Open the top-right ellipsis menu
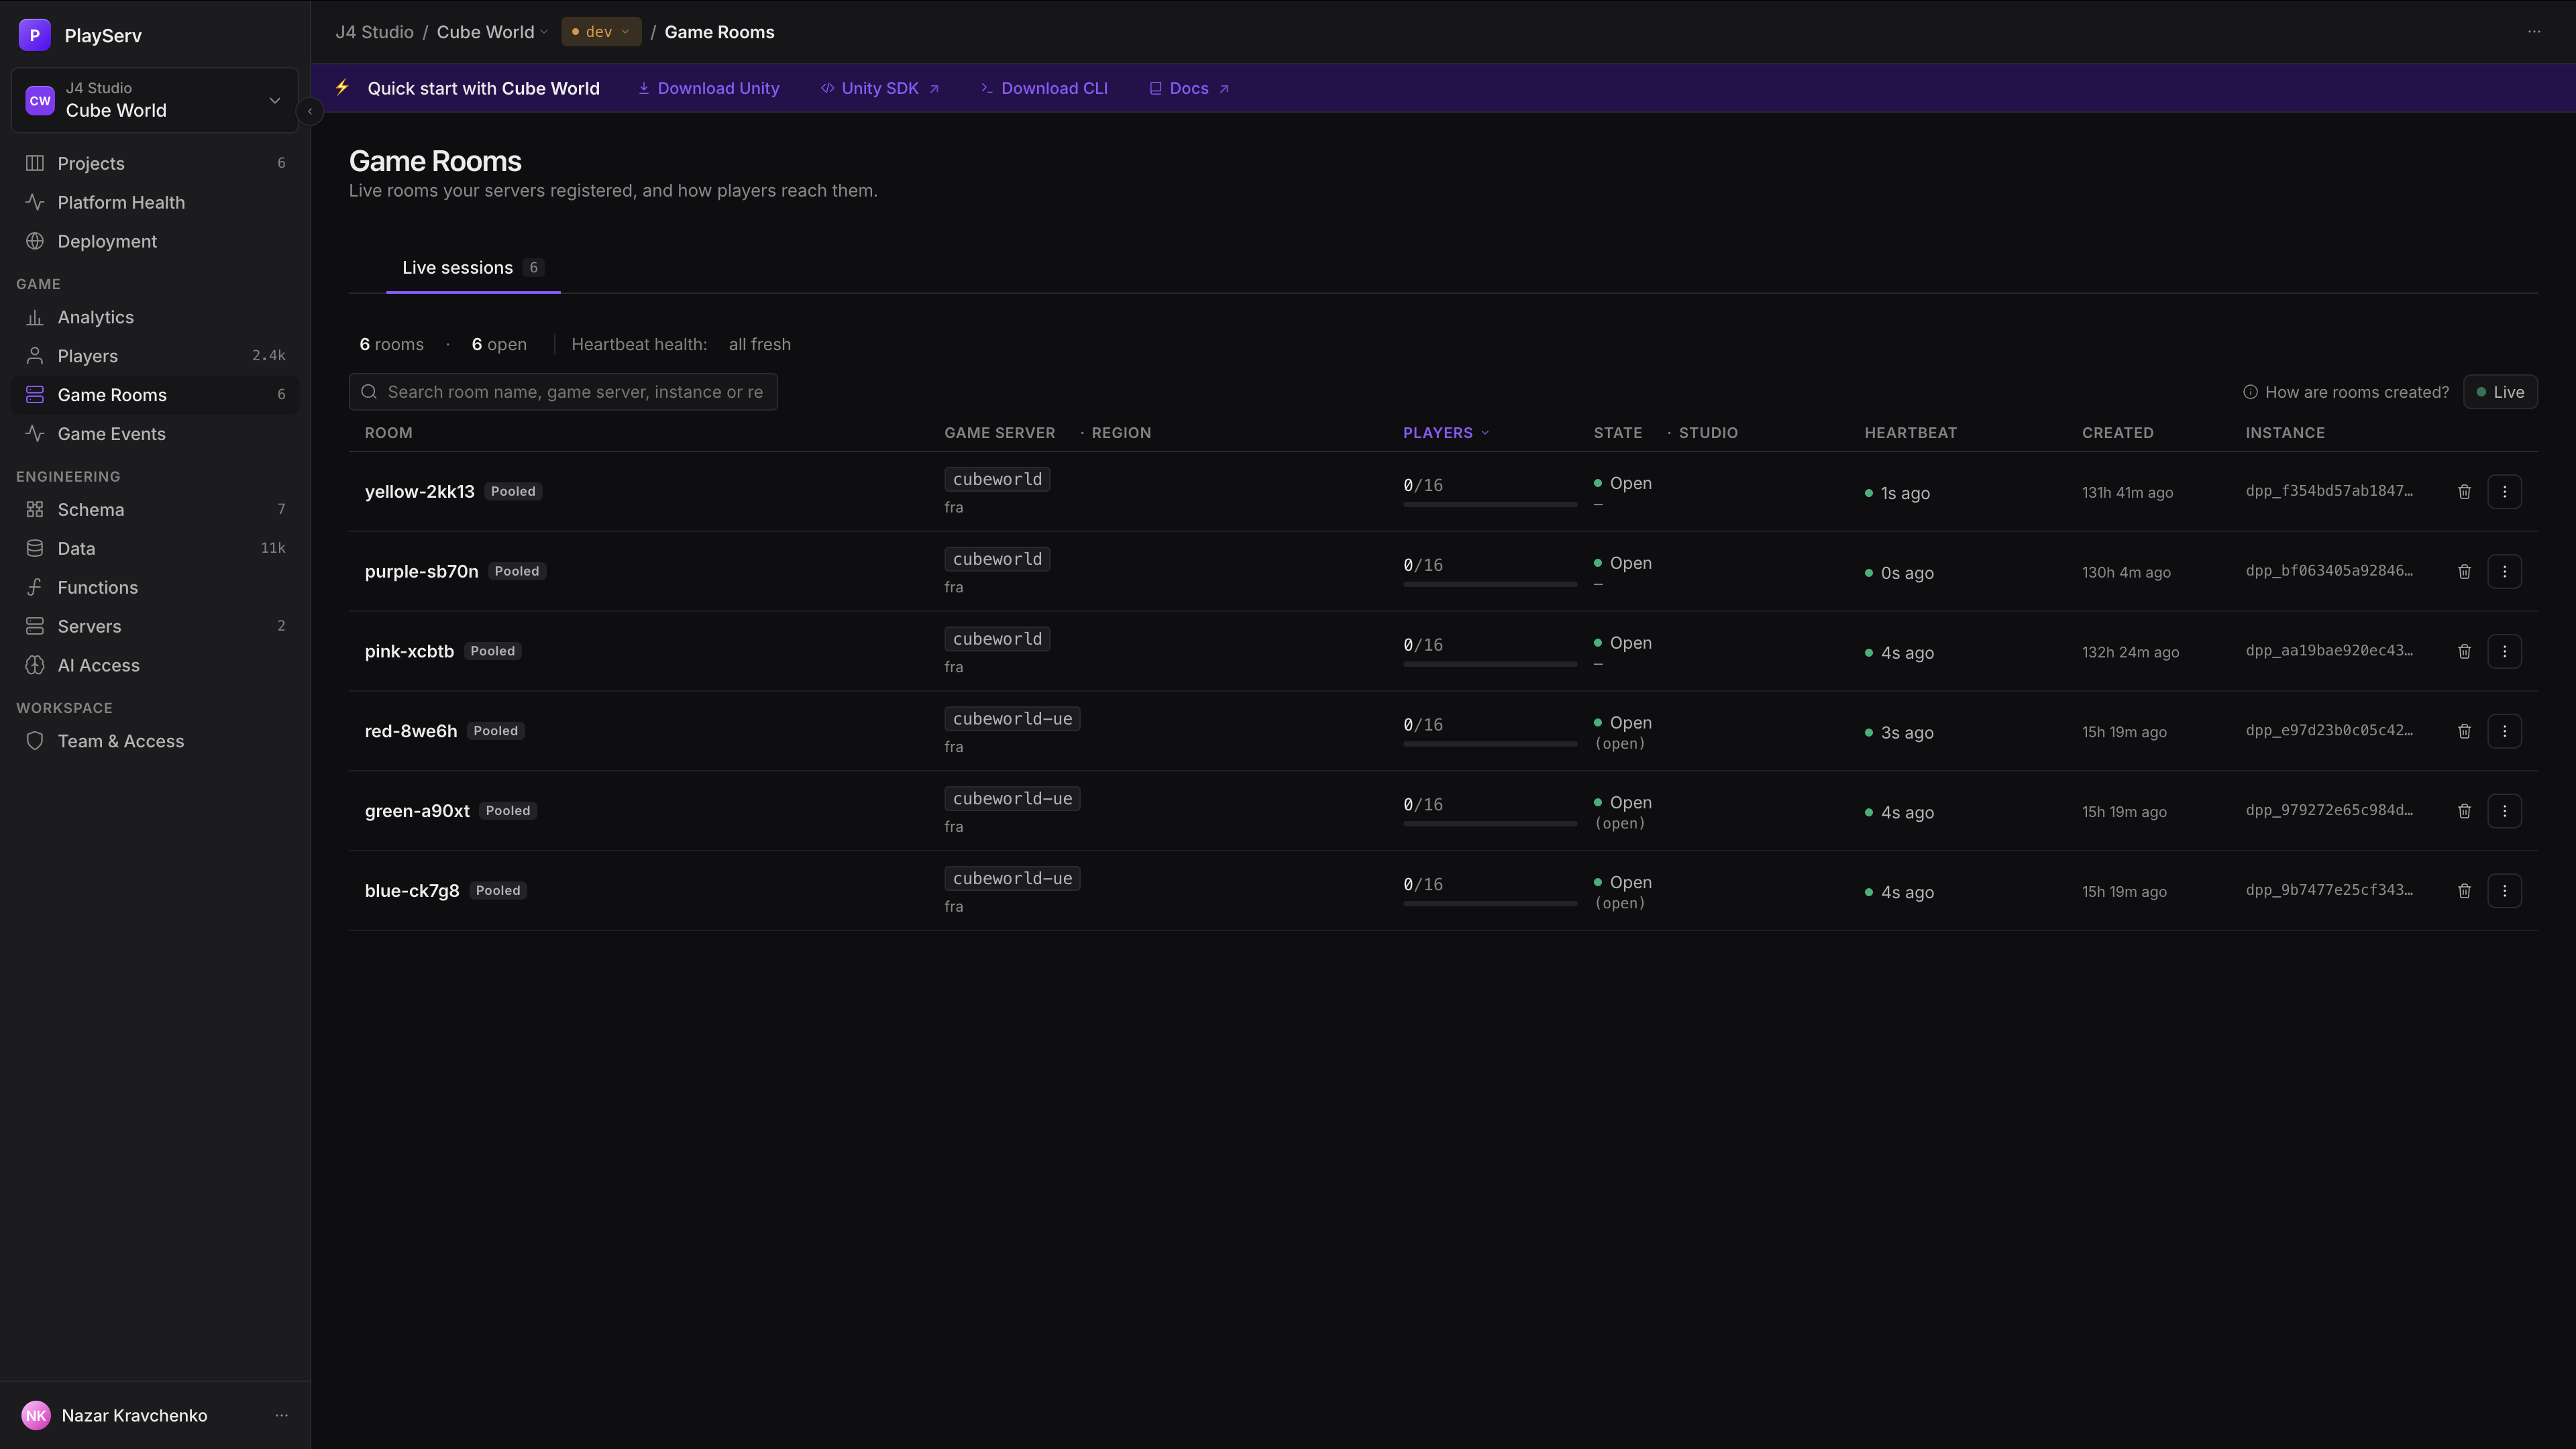 [2534, 32]
